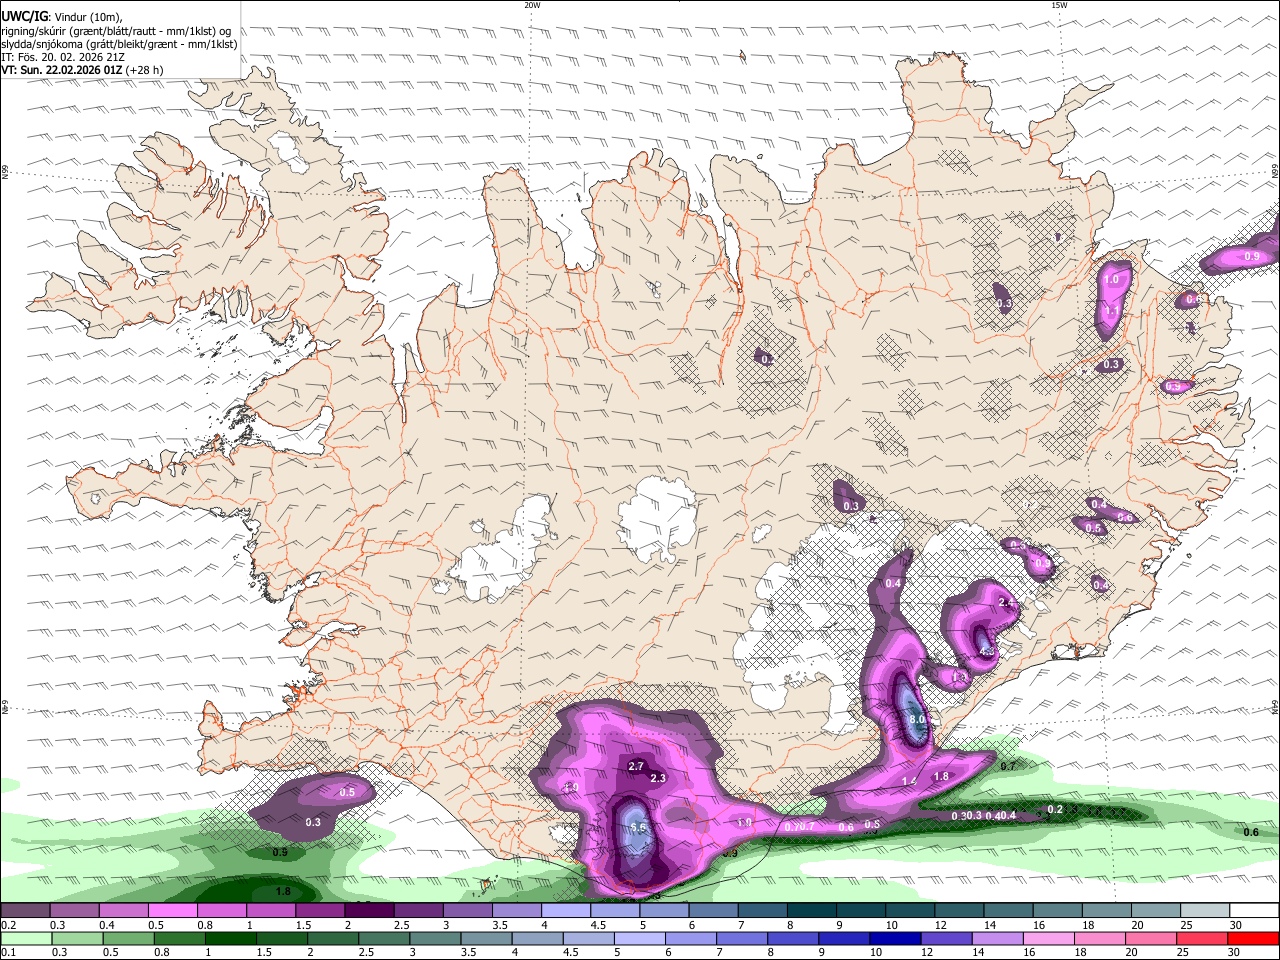Click the "UWC/IG: Vindur (10m)," title line
Viewport: 1280px width, 960px height.
tap(62, 17)
